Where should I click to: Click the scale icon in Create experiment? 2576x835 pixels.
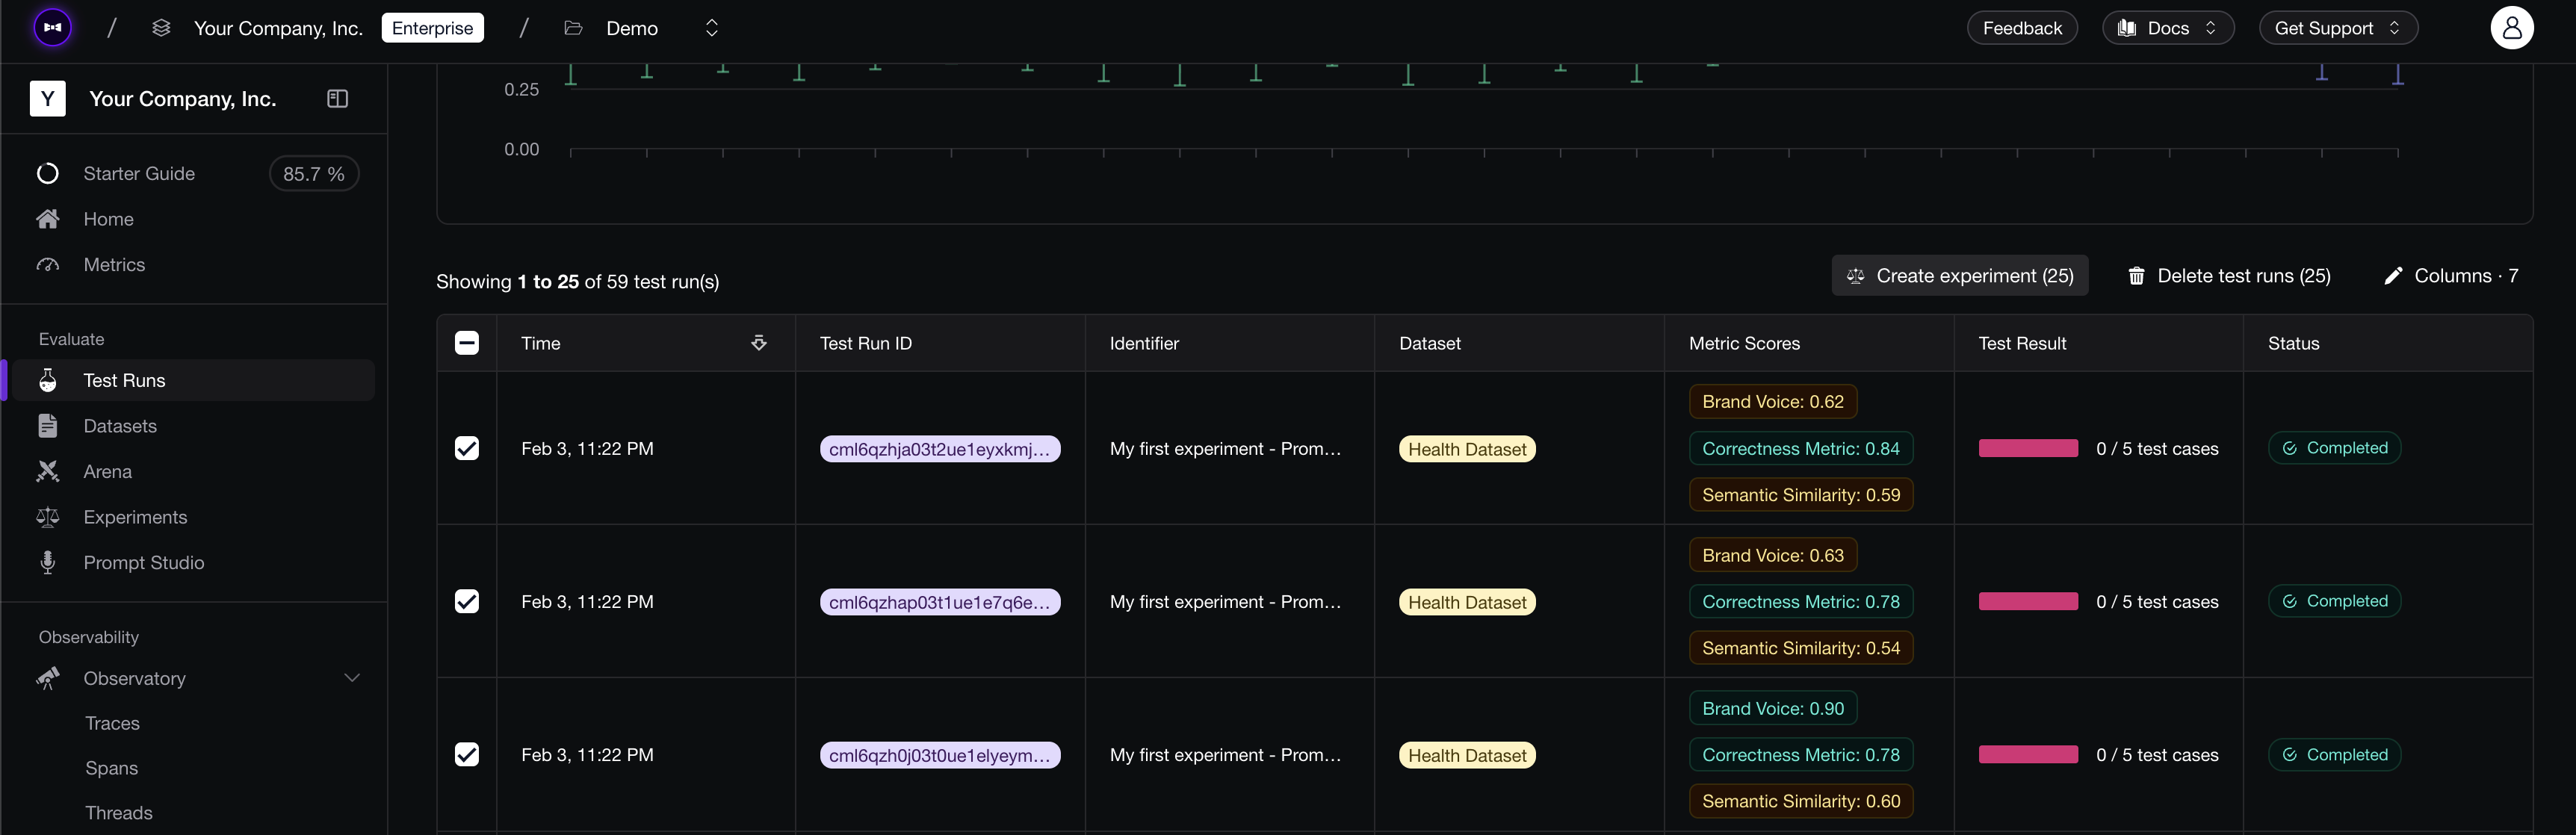(x=1856, y=276)
